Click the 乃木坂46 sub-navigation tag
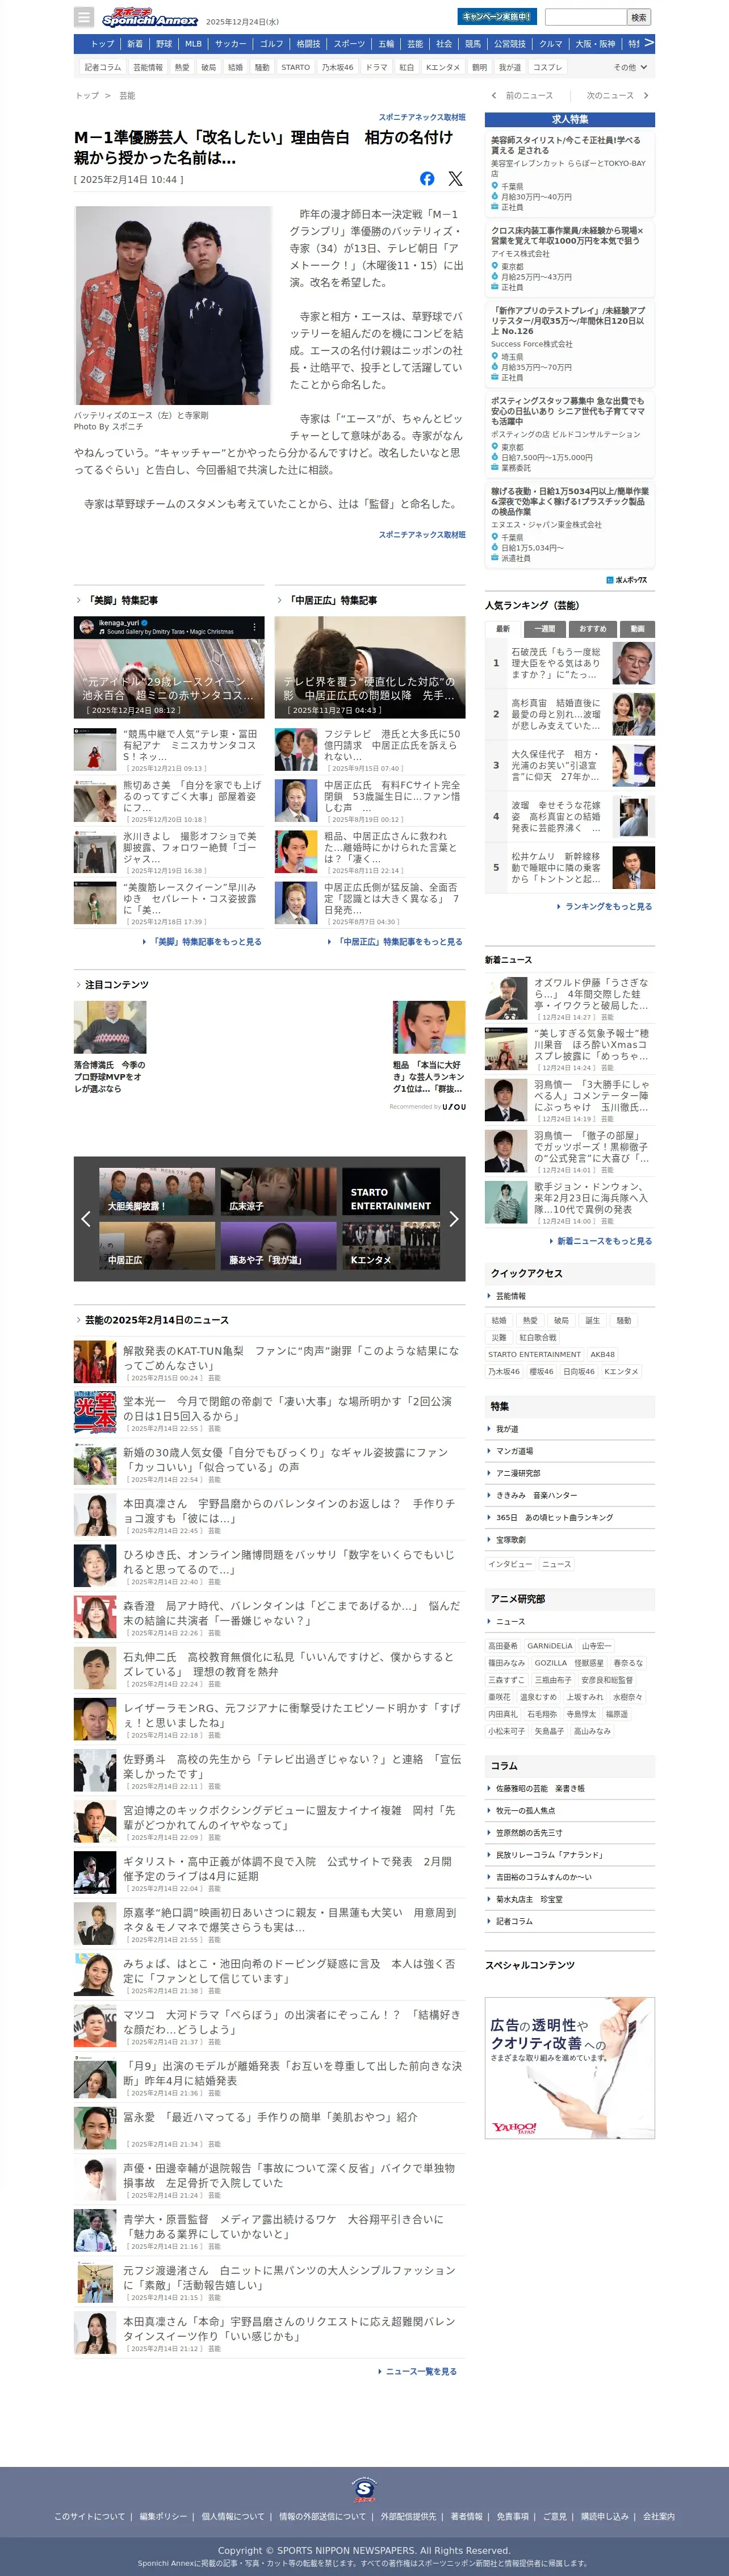The height and width of the screenshot is (2576, 729). tap(337, 67)
